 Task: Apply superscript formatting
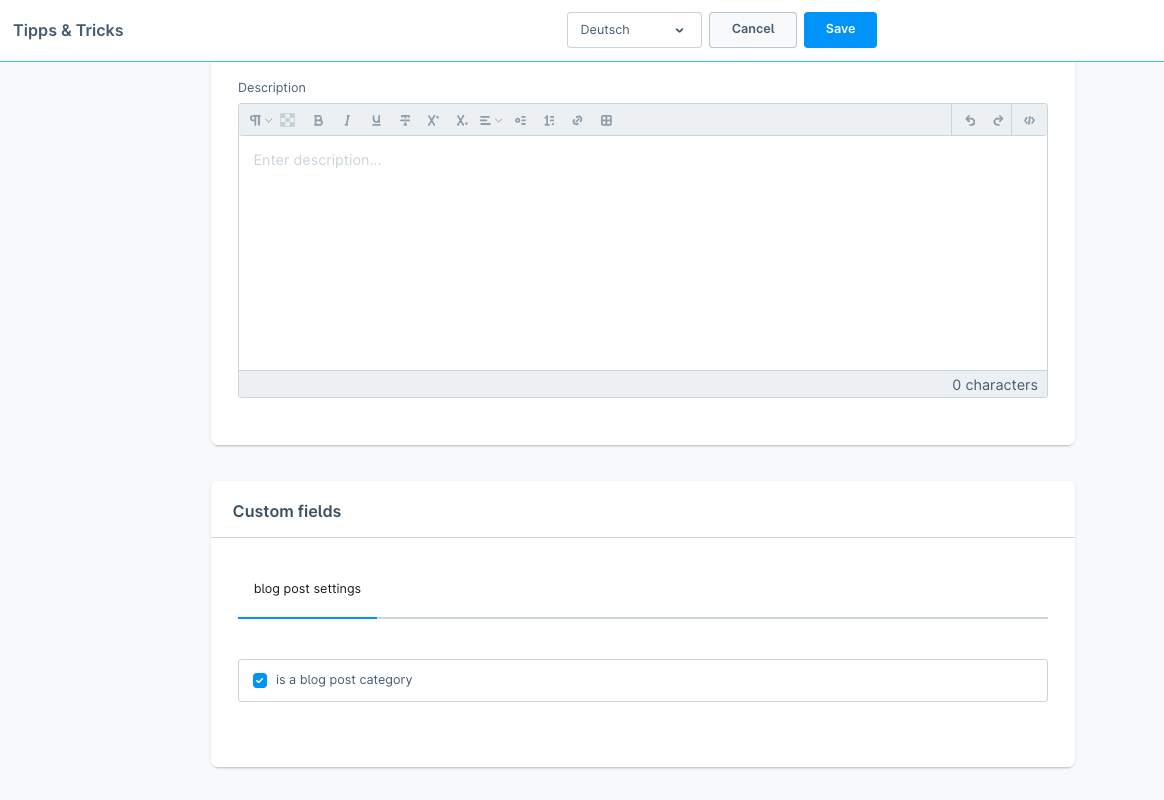[433, 120]
